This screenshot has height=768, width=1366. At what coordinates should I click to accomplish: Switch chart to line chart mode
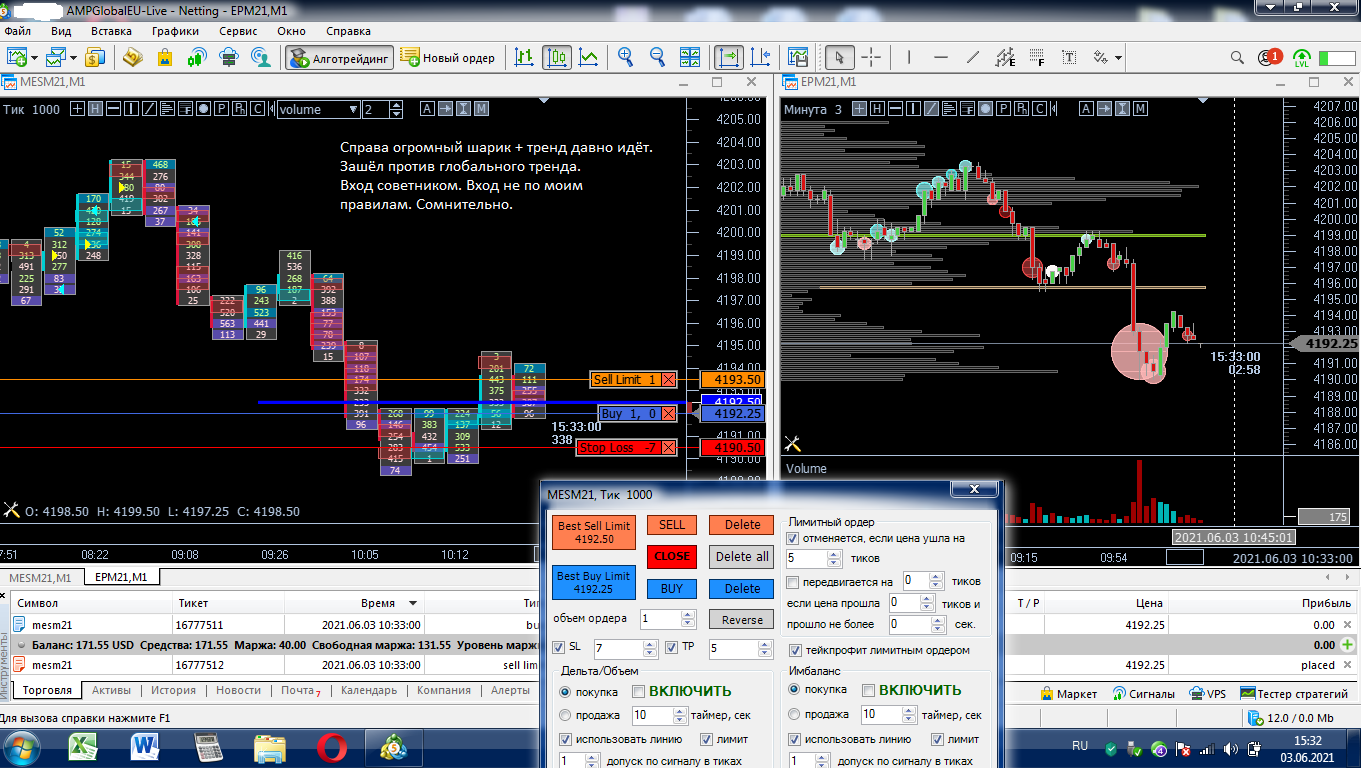589,57
